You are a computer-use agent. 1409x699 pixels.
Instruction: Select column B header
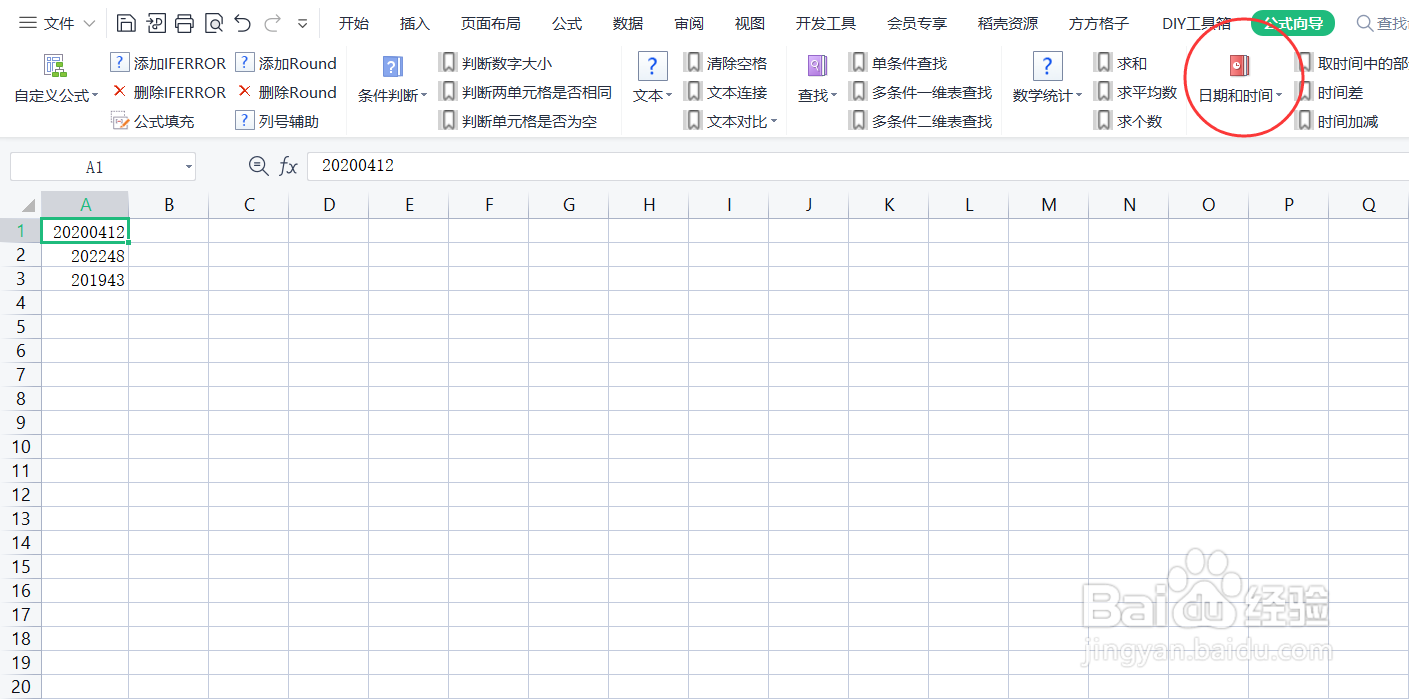tap(169, 205)
